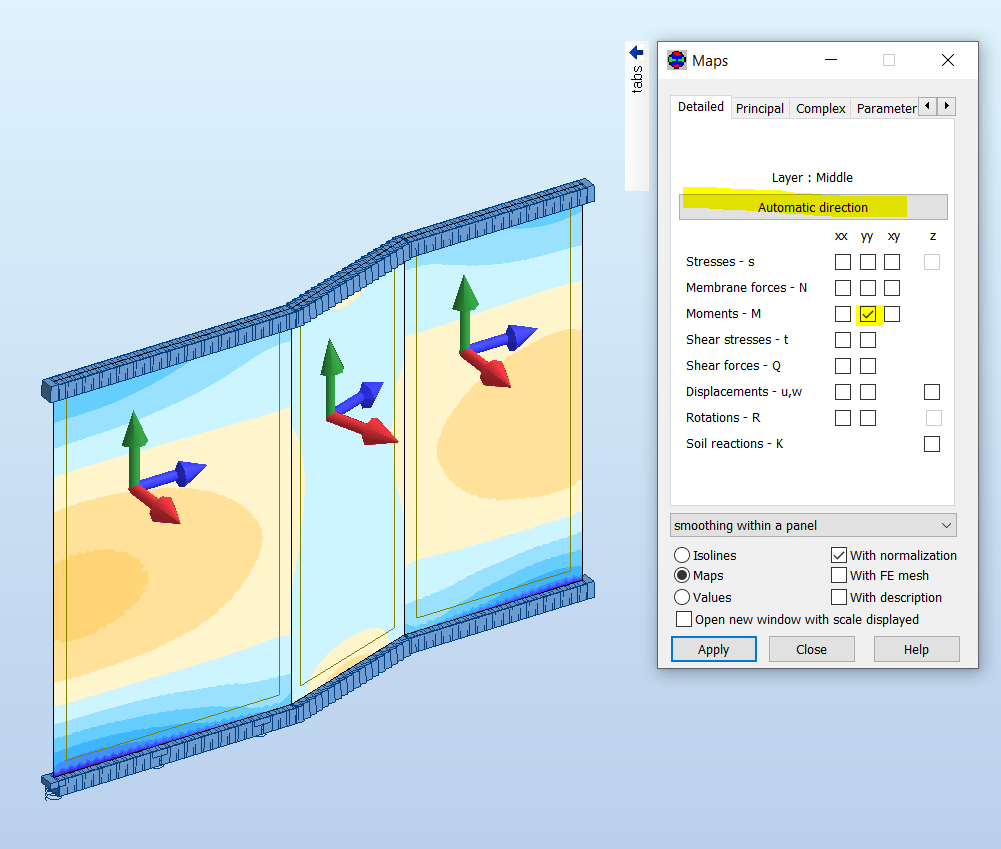This screenshot has width=1001, height=849.
Task: Check Membrane forces N yy
Action: pyautogui.click(x=867, y=287)
